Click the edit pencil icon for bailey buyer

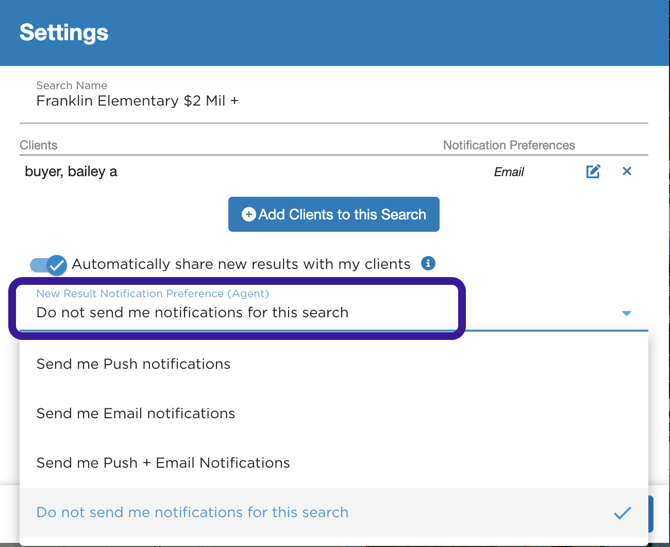[x=593, y=171]
